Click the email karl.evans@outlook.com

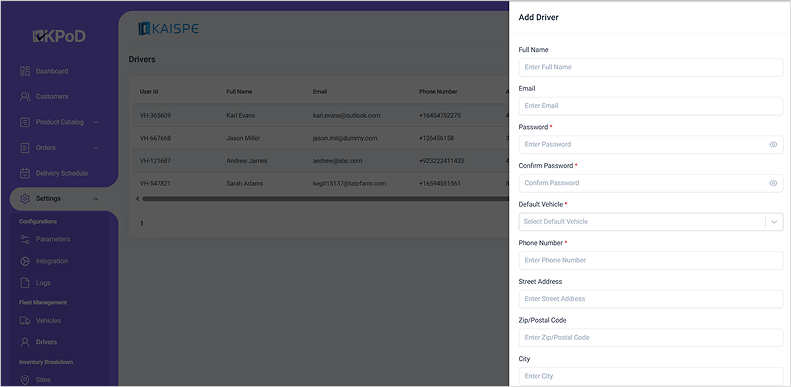click(x=347, y=116)
